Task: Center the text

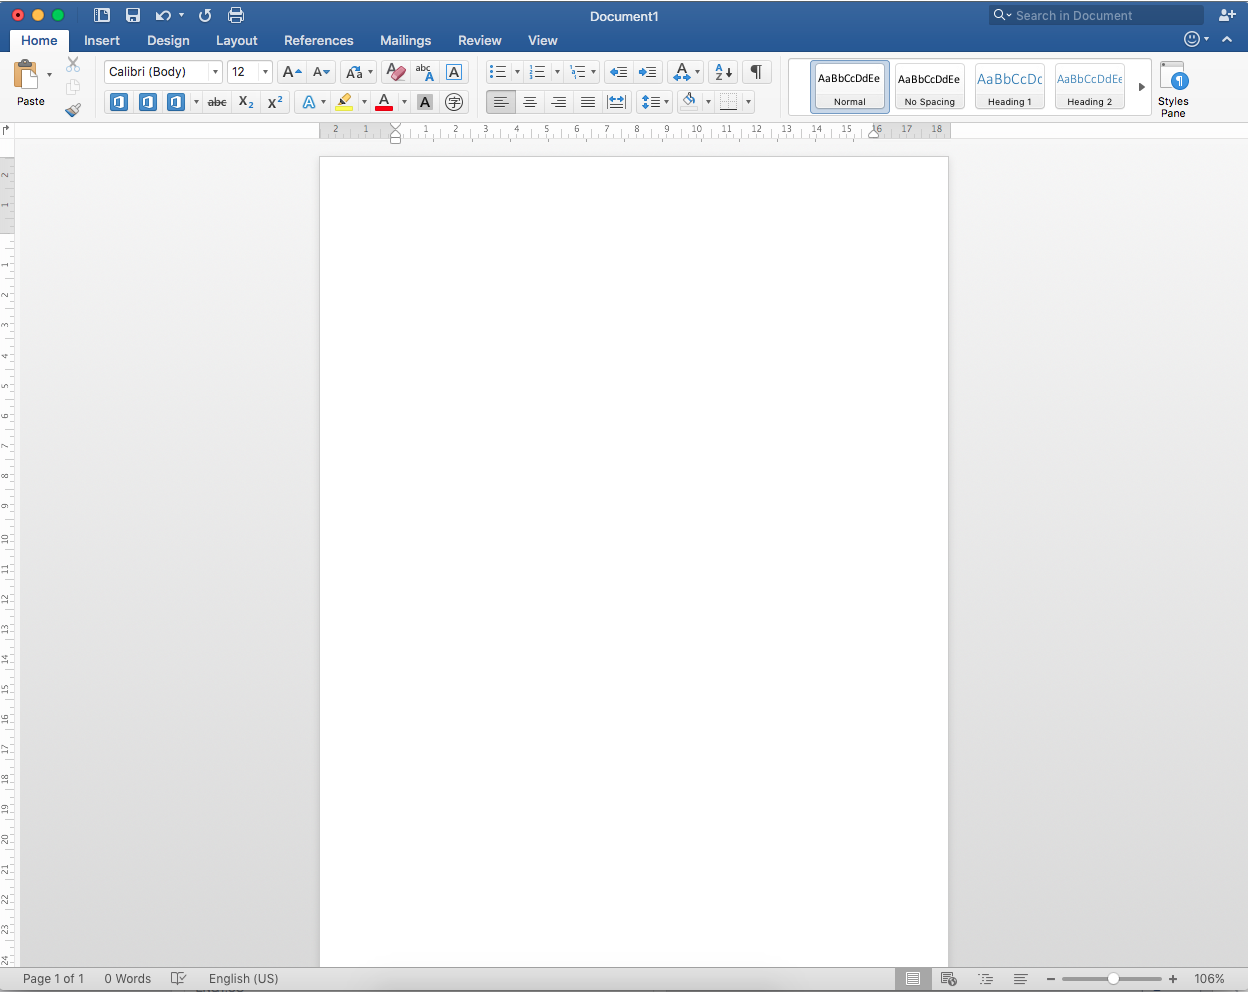Action: click(x=530, y=102)
